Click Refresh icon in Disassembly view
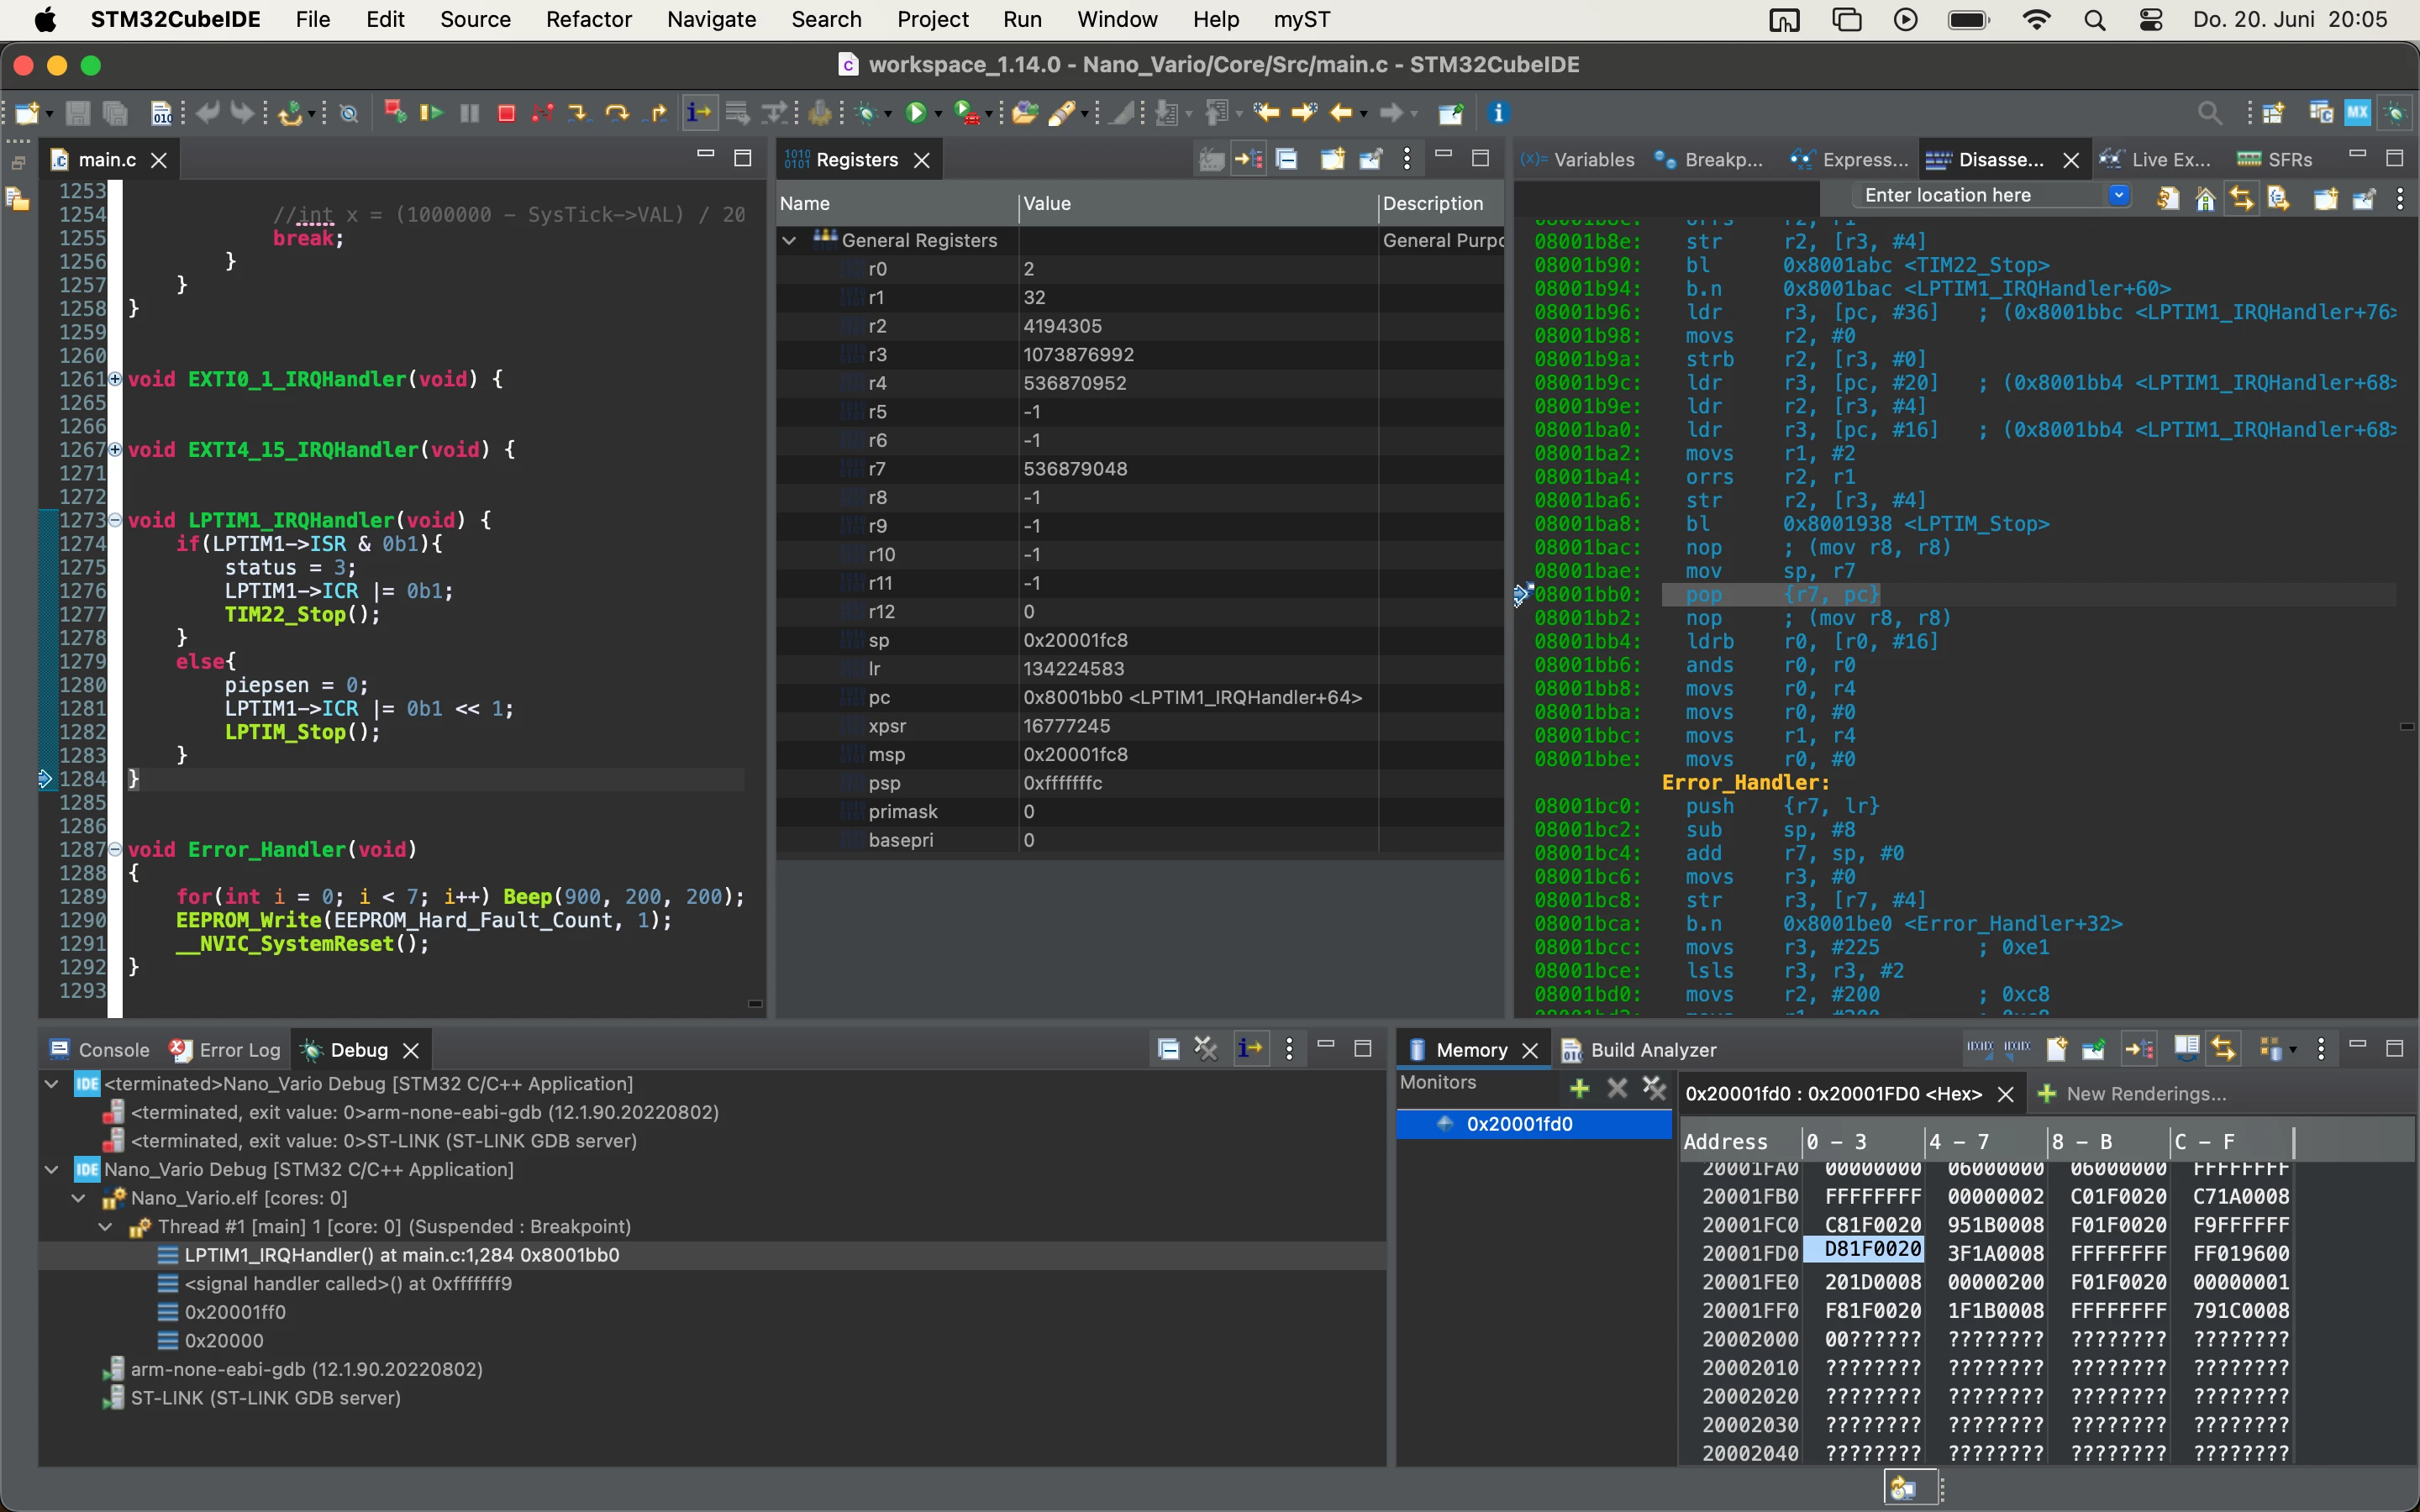 2168,198
